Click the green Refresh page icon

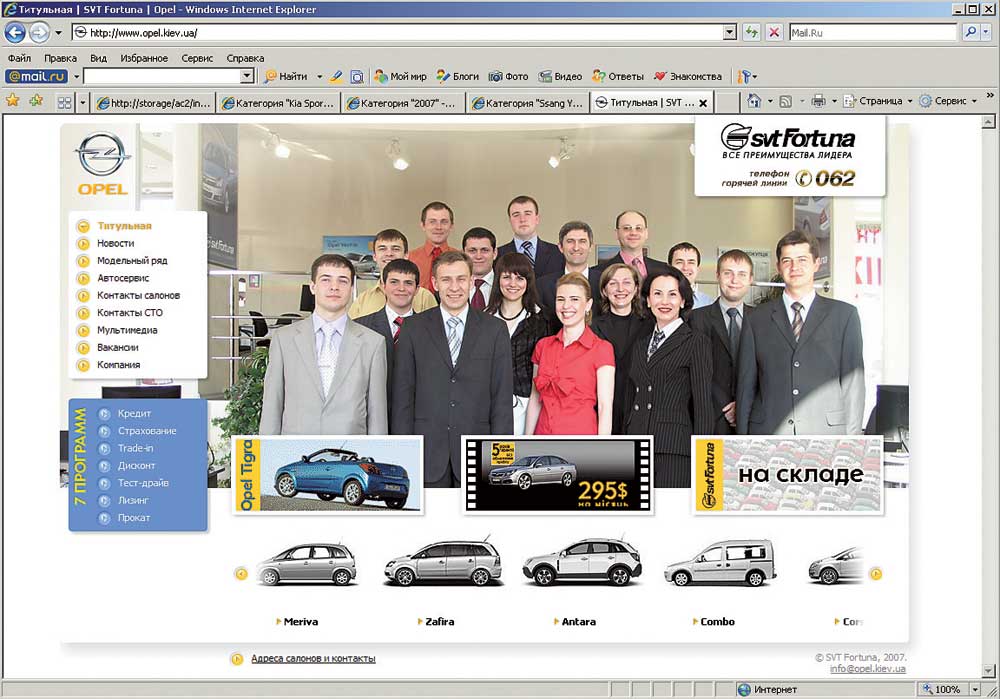(752, 32)
